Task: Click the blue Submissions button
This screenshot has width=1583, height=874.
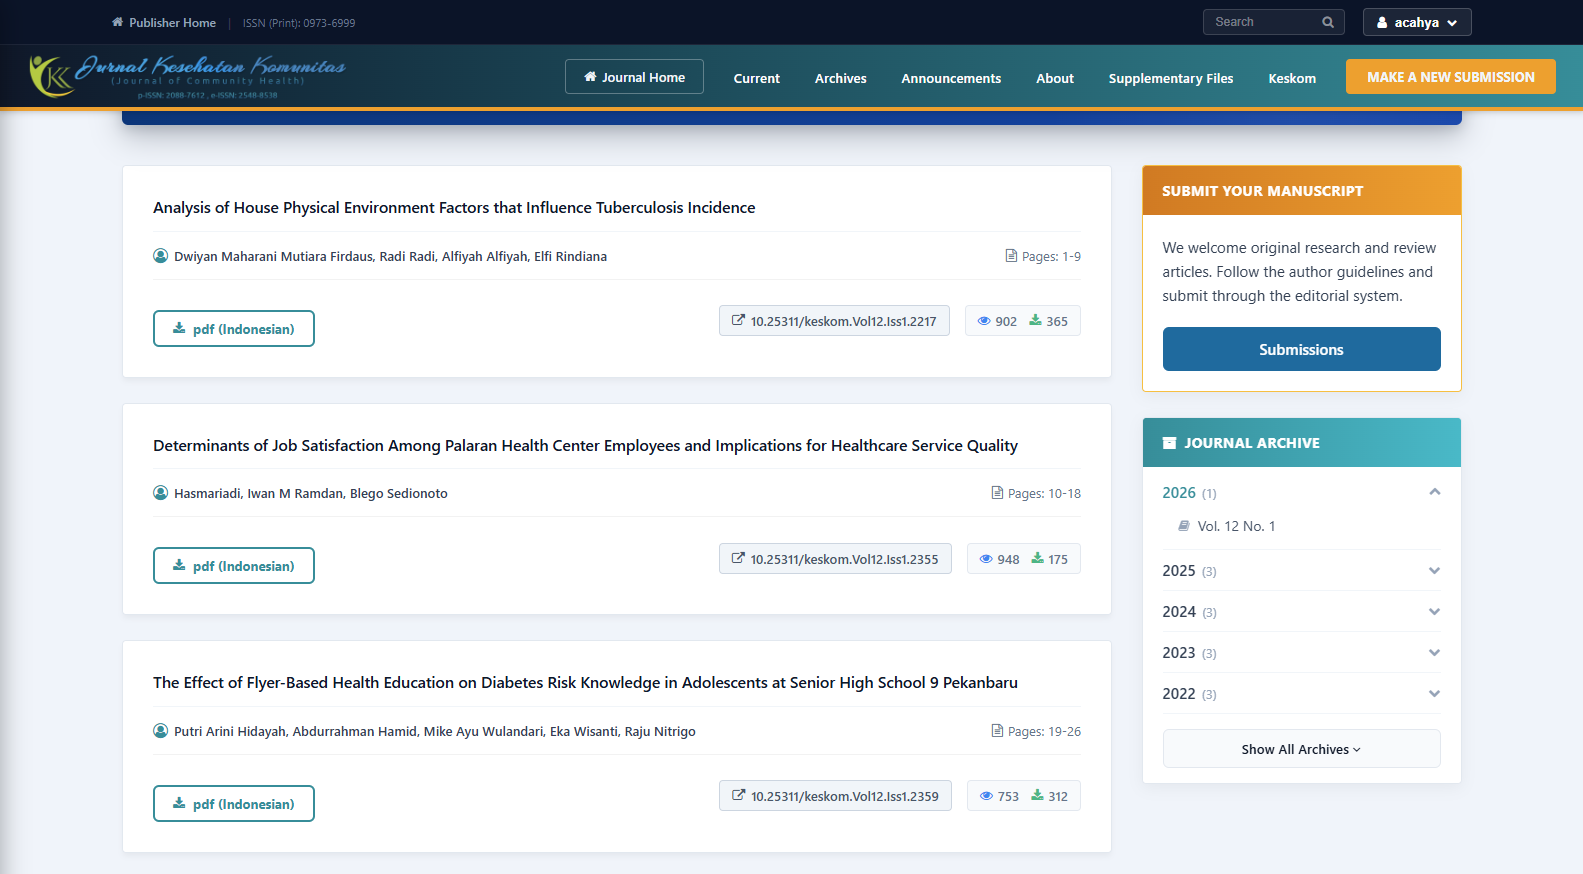Action: (1301, 349)
